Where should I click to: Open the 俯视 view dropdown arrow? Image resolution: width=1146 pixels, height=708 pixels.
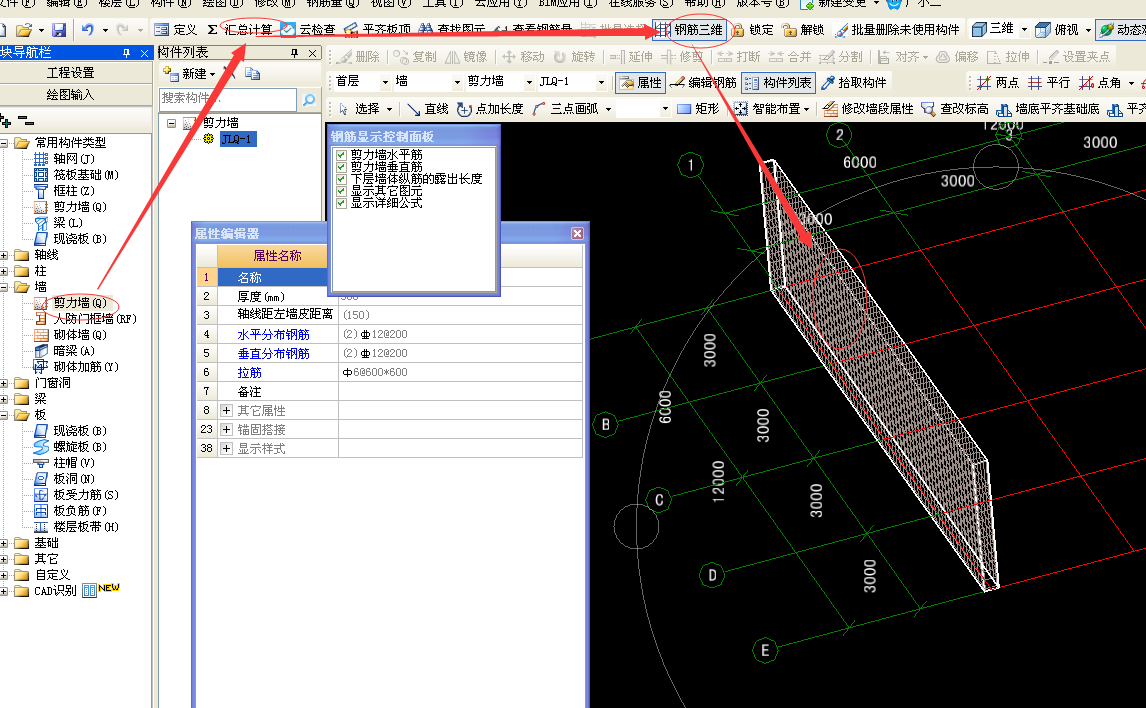click(x=1088, y=30)
